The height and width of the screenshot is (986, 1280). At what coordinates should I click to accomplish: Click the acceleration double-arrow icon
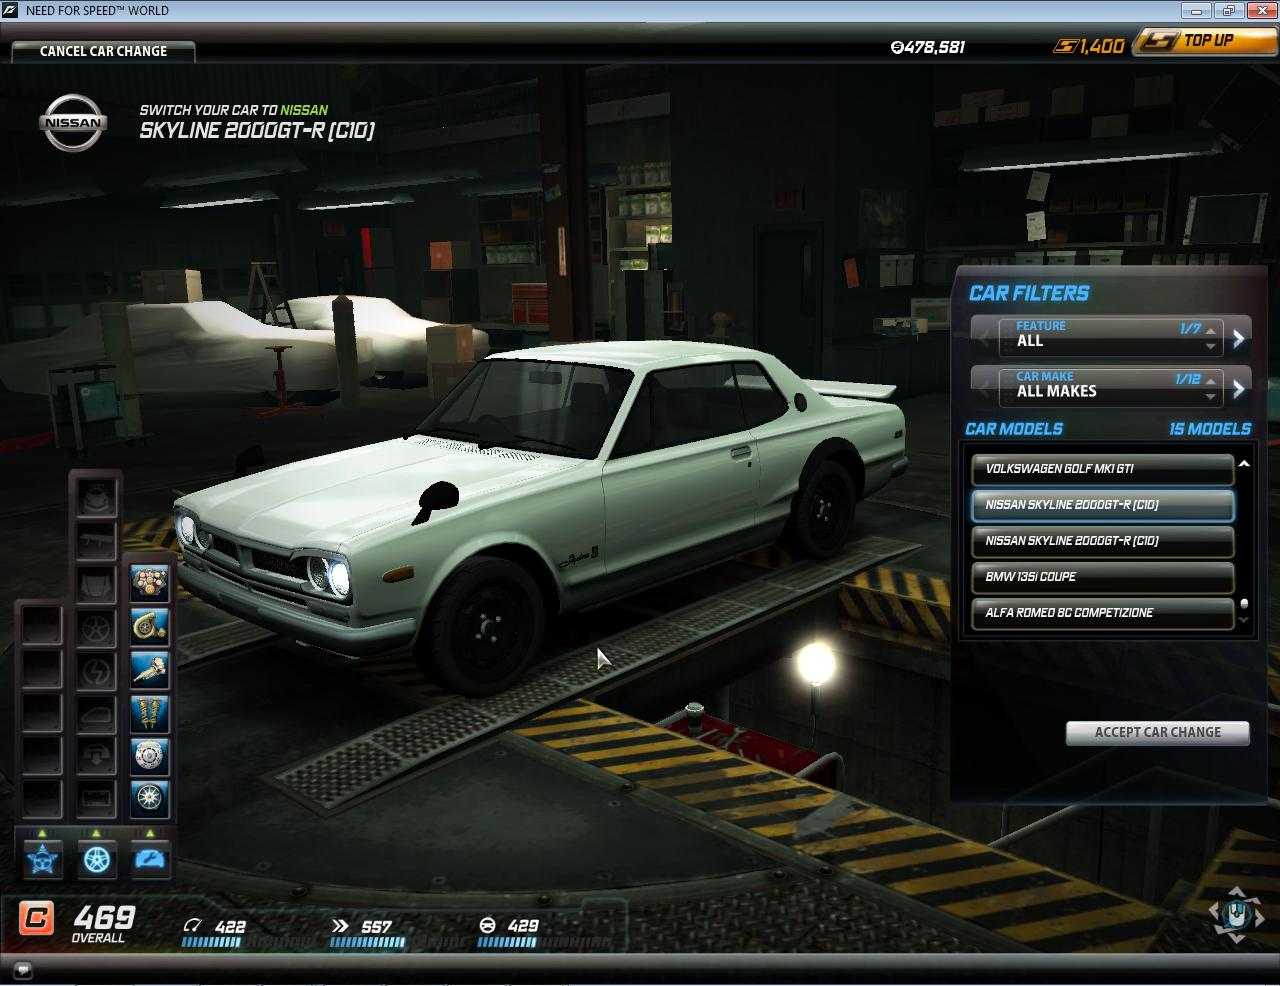tap(340, 926)
